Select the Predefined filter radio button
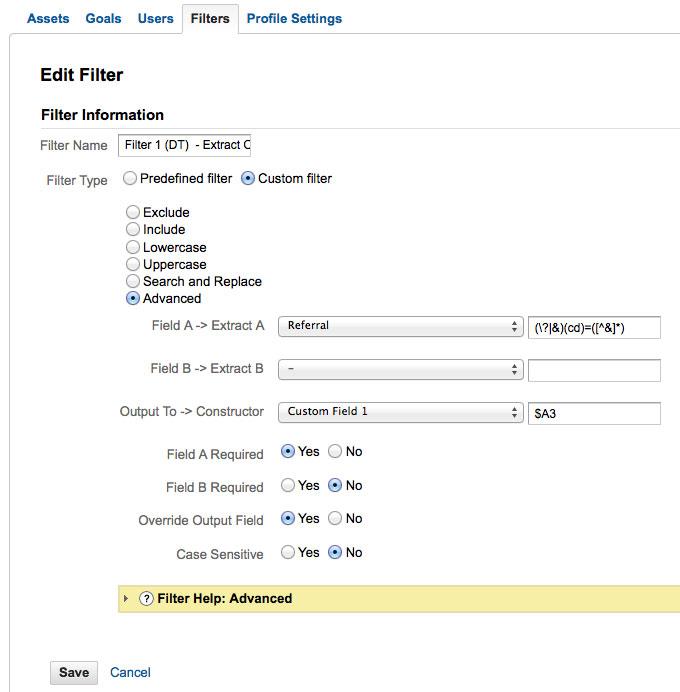Image resolution: width=680 pixels, height=692 pixels. [130, 179]
